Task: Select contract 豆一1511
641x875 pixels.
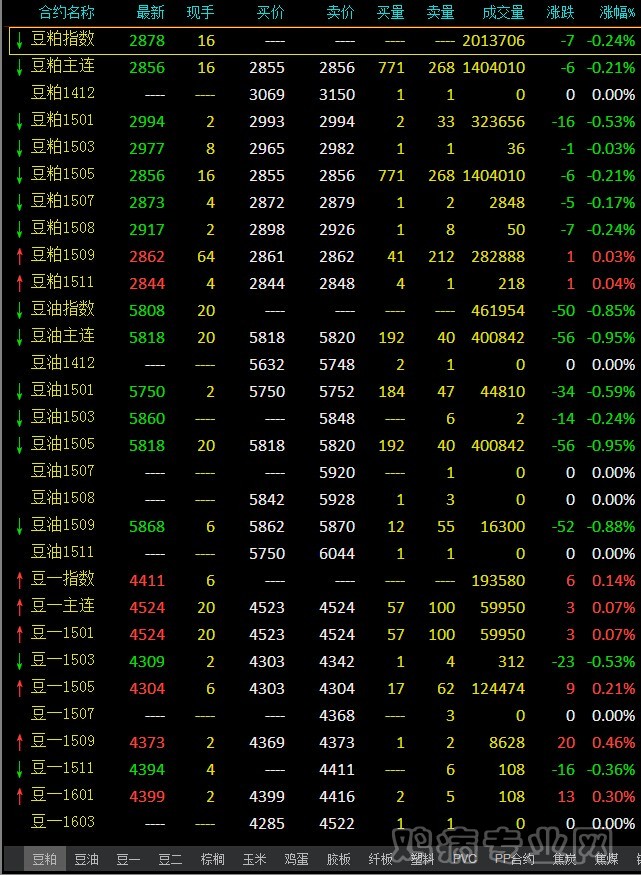Action: point(325,768)
